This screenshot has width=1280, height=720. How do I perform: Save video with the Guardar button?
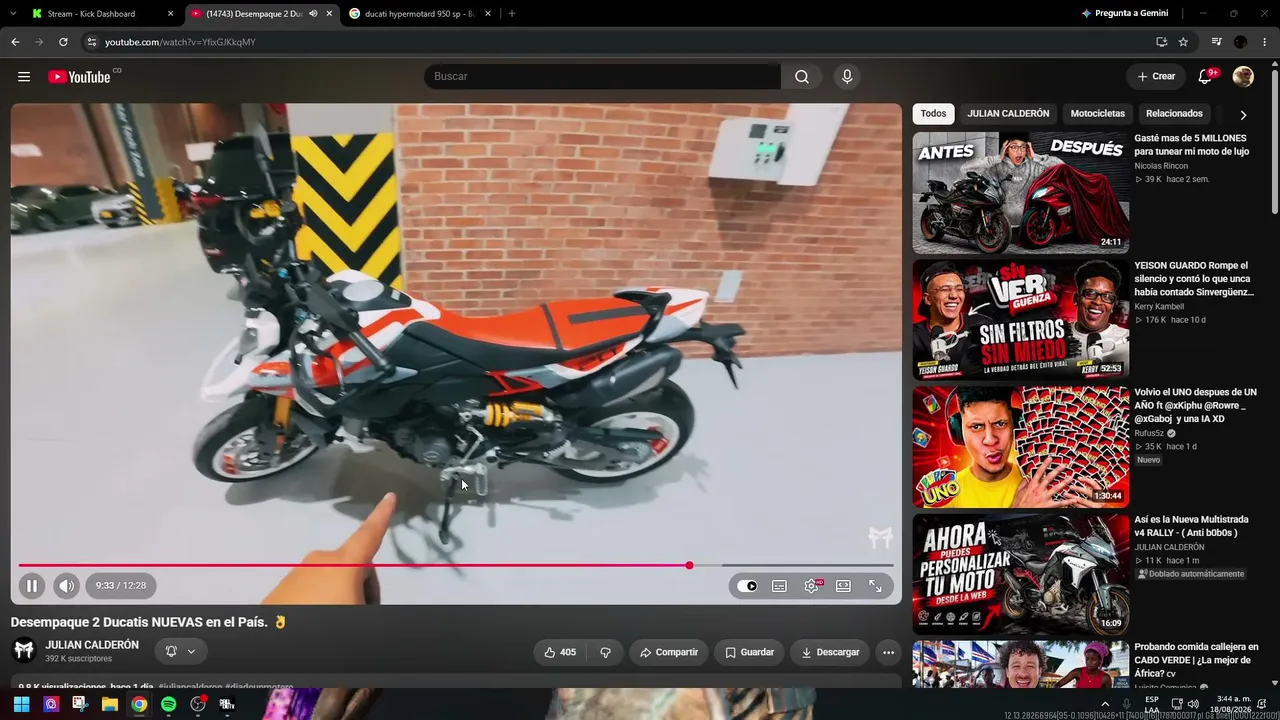749,652
